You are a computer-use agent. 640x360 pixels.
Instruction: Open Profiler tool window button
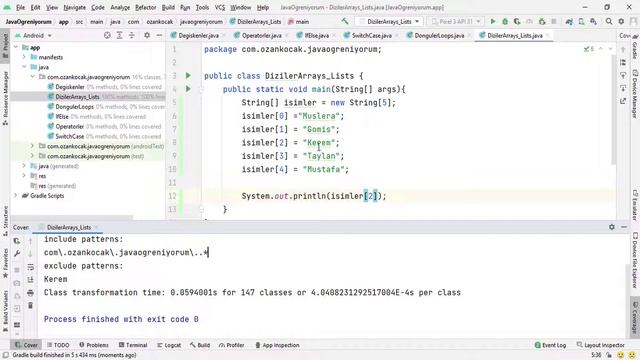click(x=231, y=345)
